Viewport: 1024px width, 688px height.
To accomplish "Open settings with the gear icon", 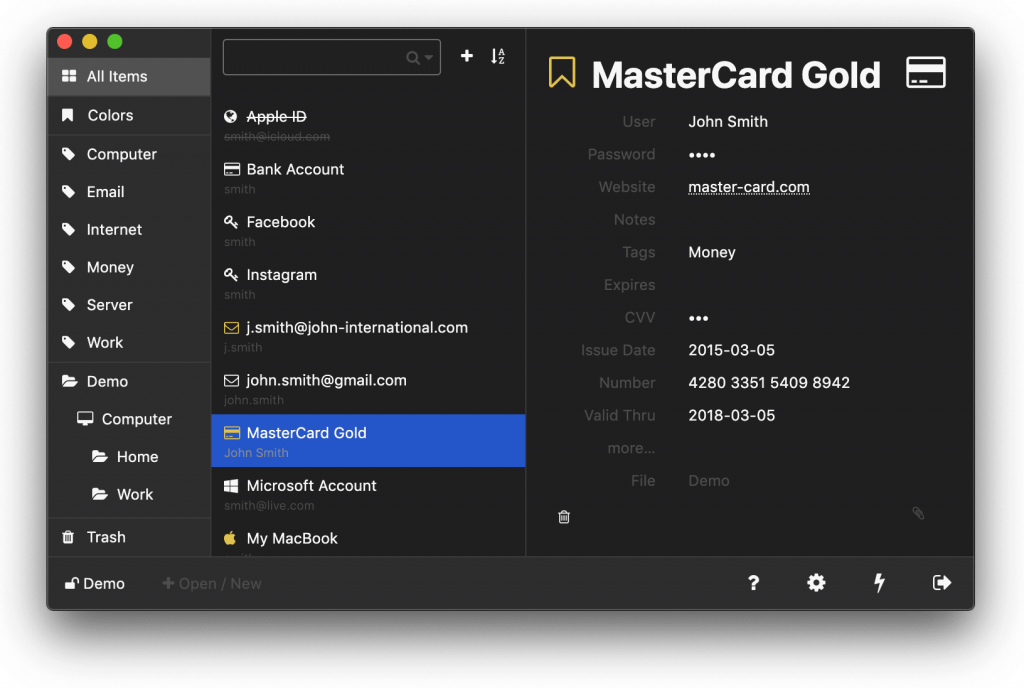I will pos(816,583).
